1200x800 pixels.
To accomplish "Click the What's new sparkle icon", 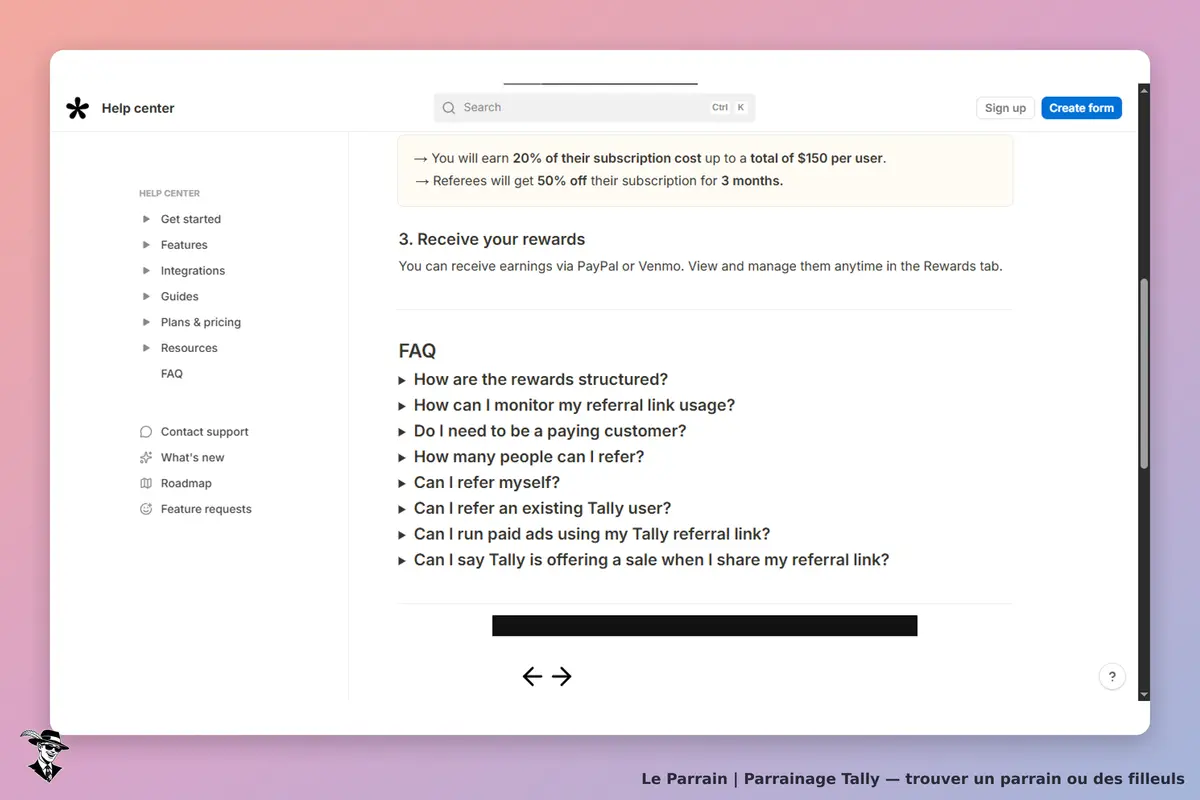I will (146, 458).
